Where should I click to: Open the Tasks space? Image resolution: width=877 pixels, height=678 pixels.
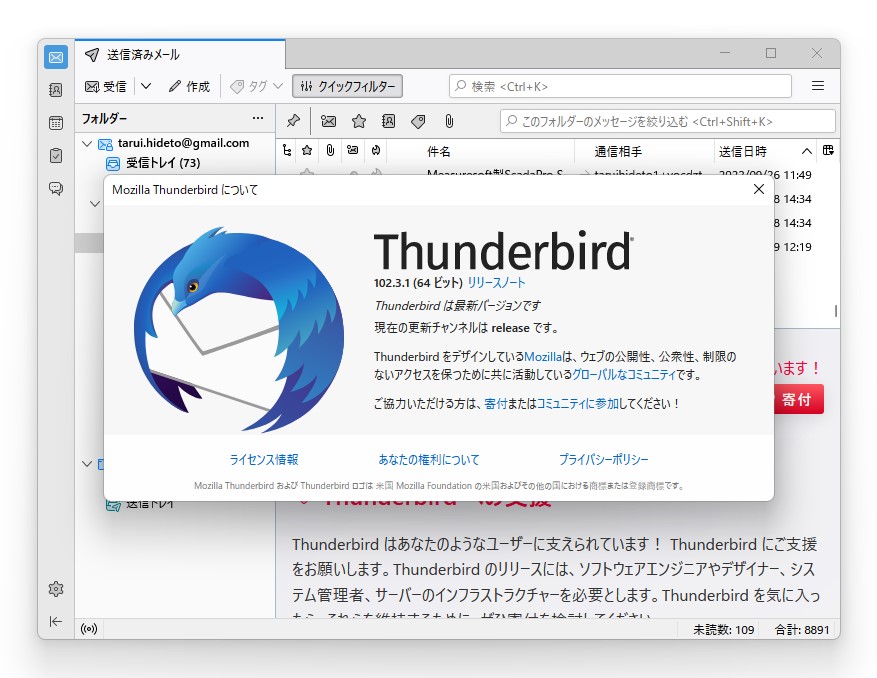(55, 156)
